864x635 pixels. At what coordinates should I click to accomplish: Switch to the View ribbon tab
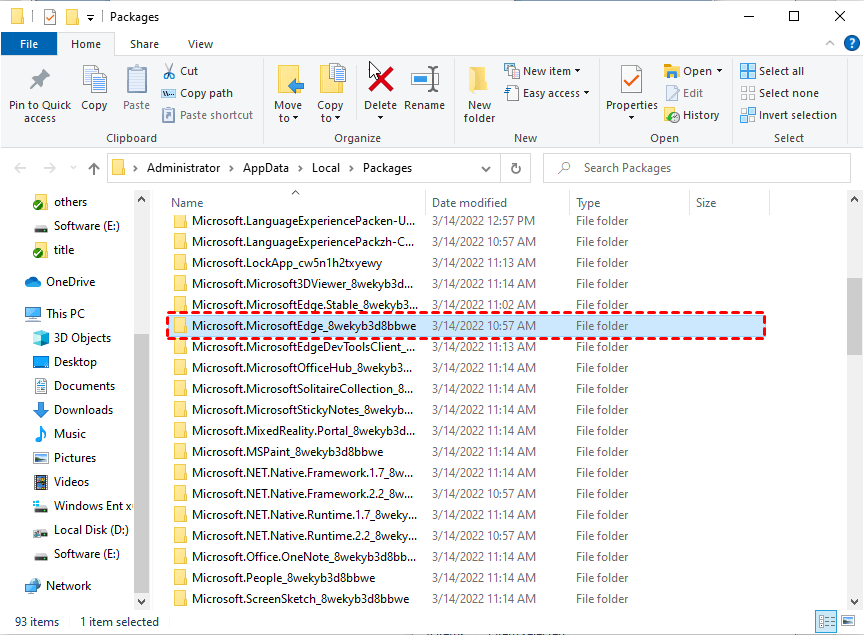tap(200, 44)
